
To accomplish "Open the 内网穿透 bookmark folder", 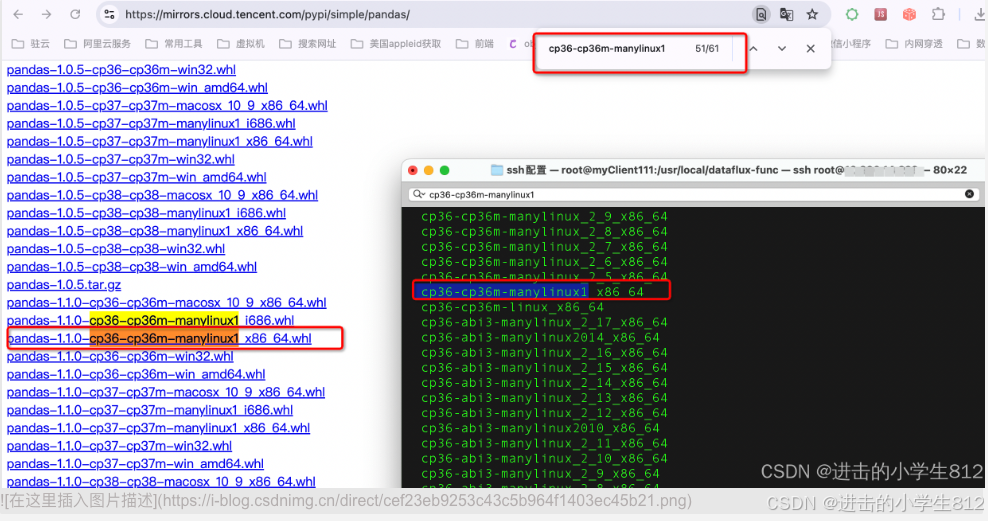I will (x=914, y=43).
